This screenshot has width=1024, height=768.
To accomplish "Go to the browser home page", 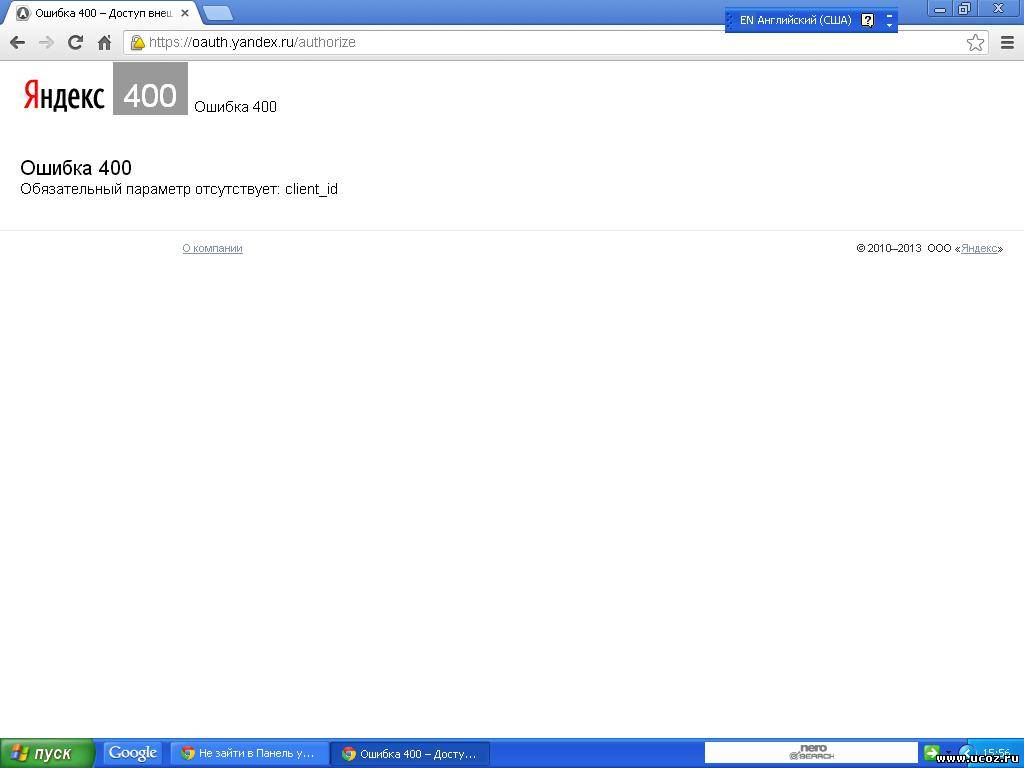I will (x=104, y=42).
